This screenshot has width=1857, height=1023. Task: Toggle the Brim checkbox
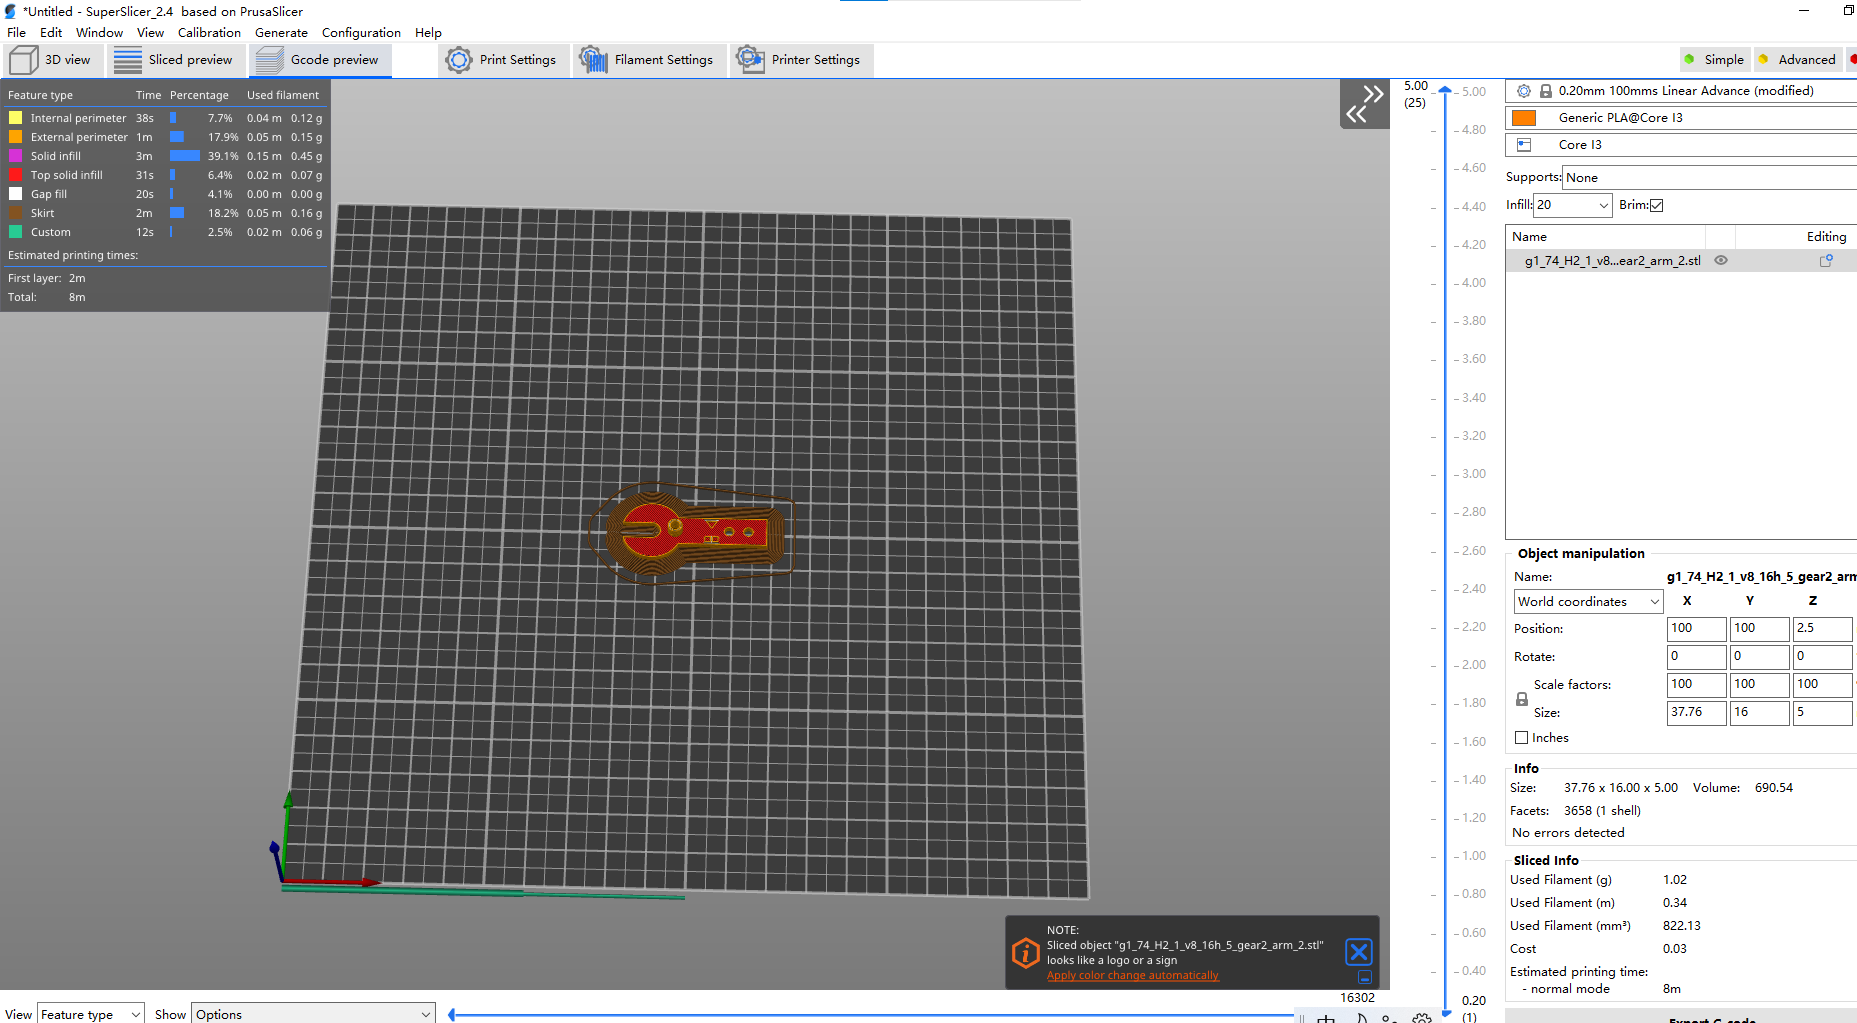(1656, 205)
